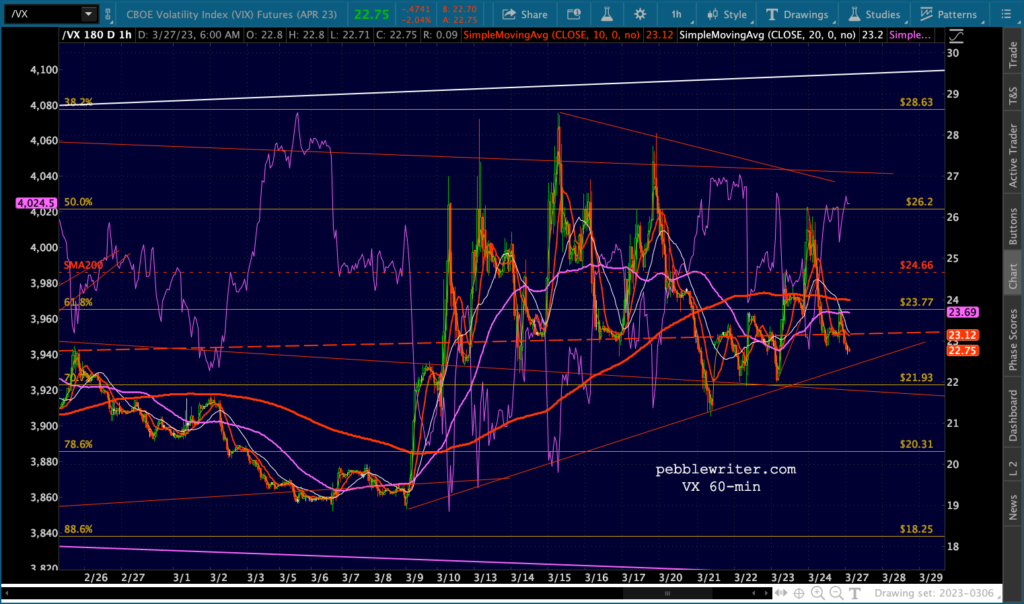The image size is (1024, 604).
Task: Click the 3/15 date on the time axis
Action: click(559, 578)
